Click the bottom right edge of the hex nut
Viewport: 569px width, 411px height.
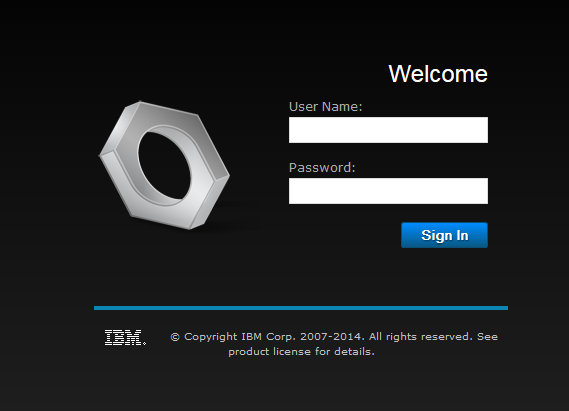[210, 203]
